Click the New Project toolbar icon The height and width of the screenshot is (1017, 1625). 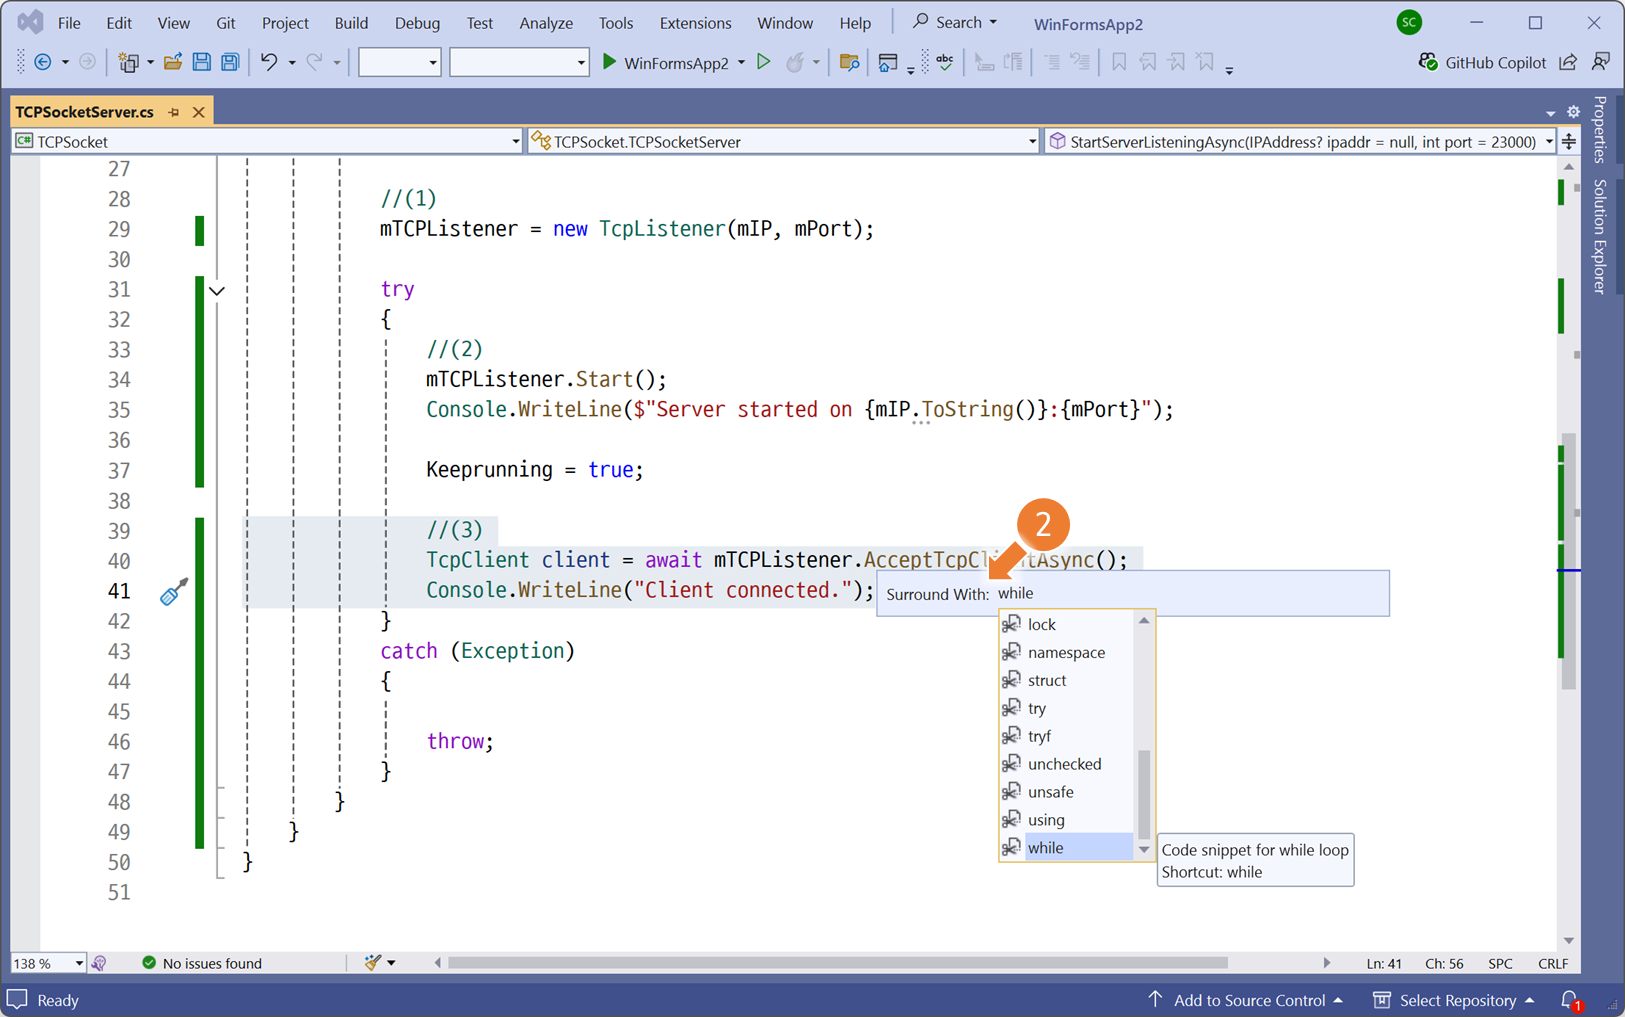[x=128, y=62]
